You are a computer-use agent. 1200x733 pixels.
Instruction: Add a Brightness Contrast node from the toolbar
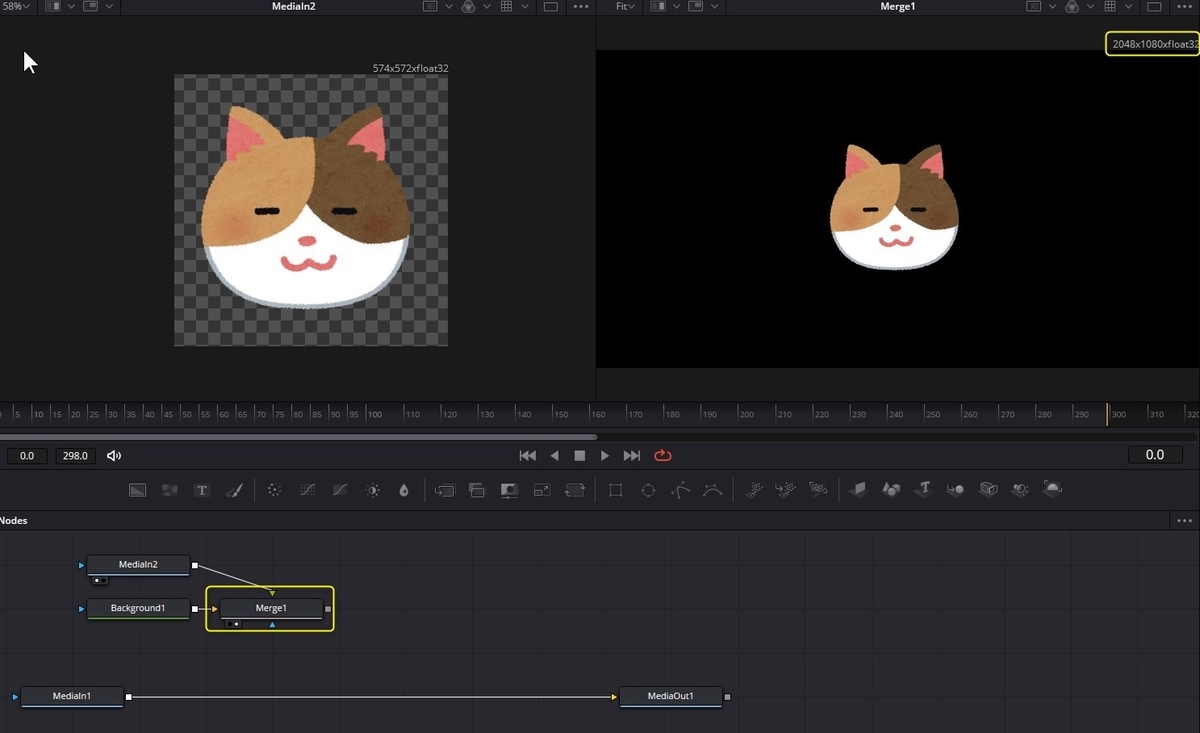[373, 490]
